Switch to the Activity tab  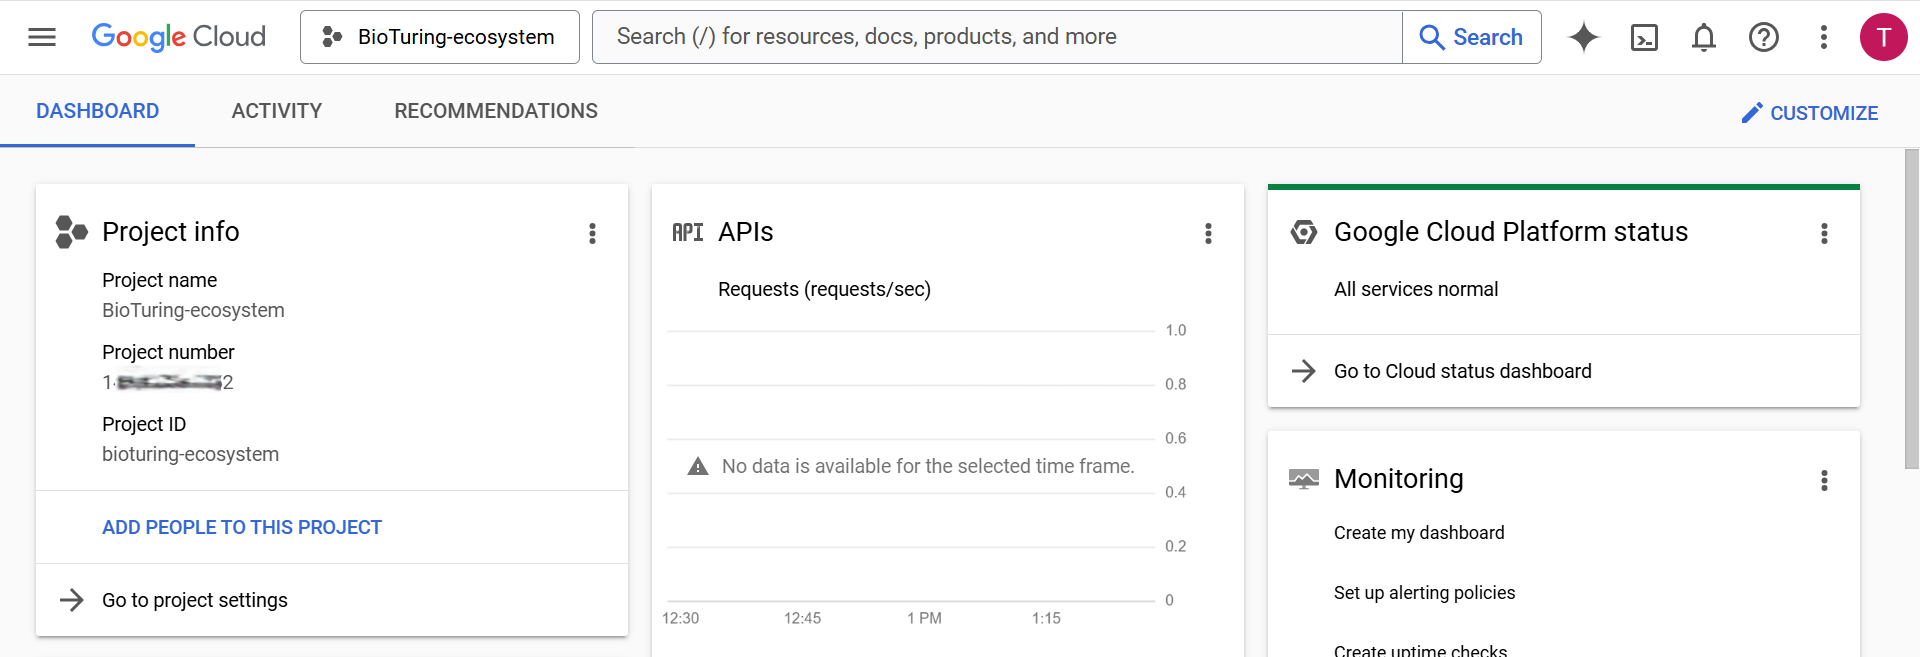(277, 111)
